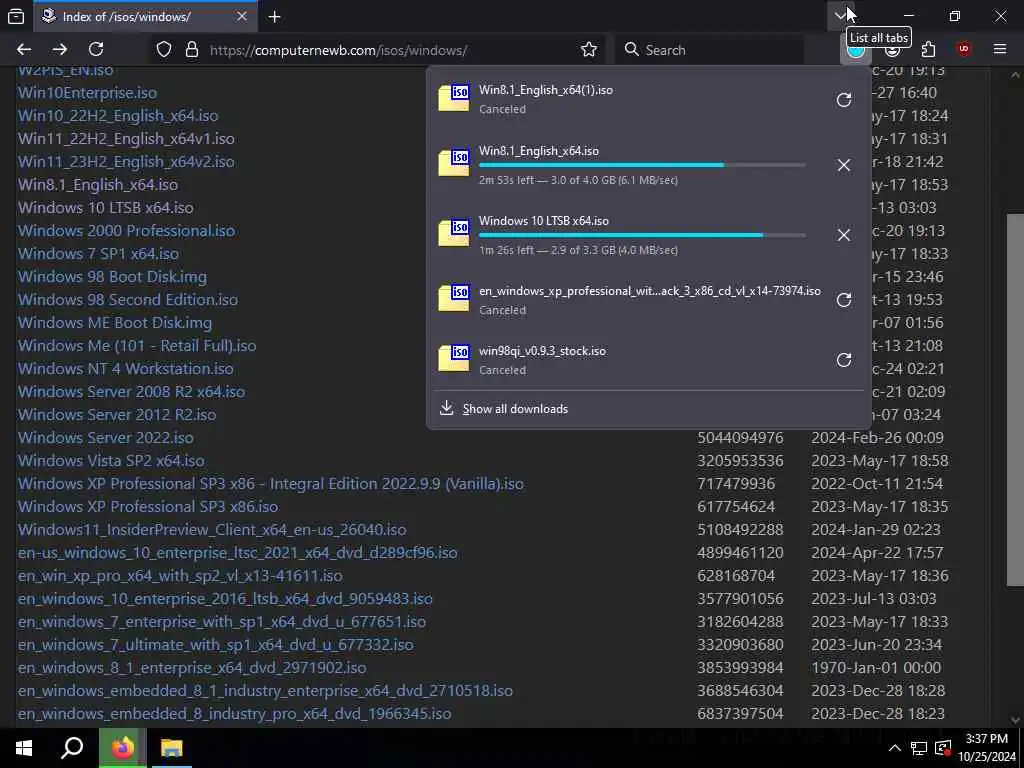
Task: Open the Extensions puzzle-piece menu
Action: pyautogui.click(x=928, y=50)
